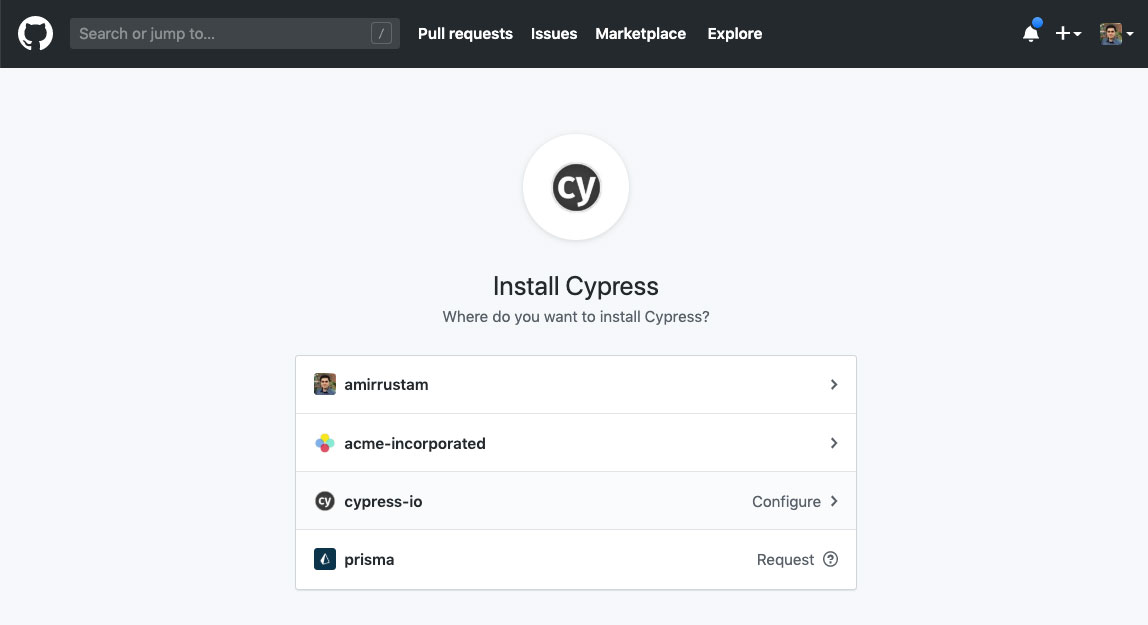The width and height of the screenshot is (1148, 625).
Task: Click the prisma organization icon
Action: [325, 559]
